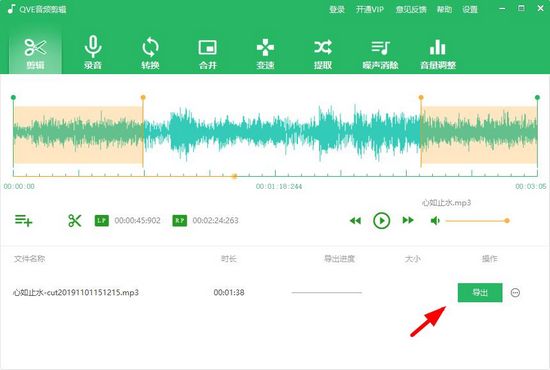Click the playhead position dot on timeline
Screen dimensions: 550x370
tap(234, 176)
